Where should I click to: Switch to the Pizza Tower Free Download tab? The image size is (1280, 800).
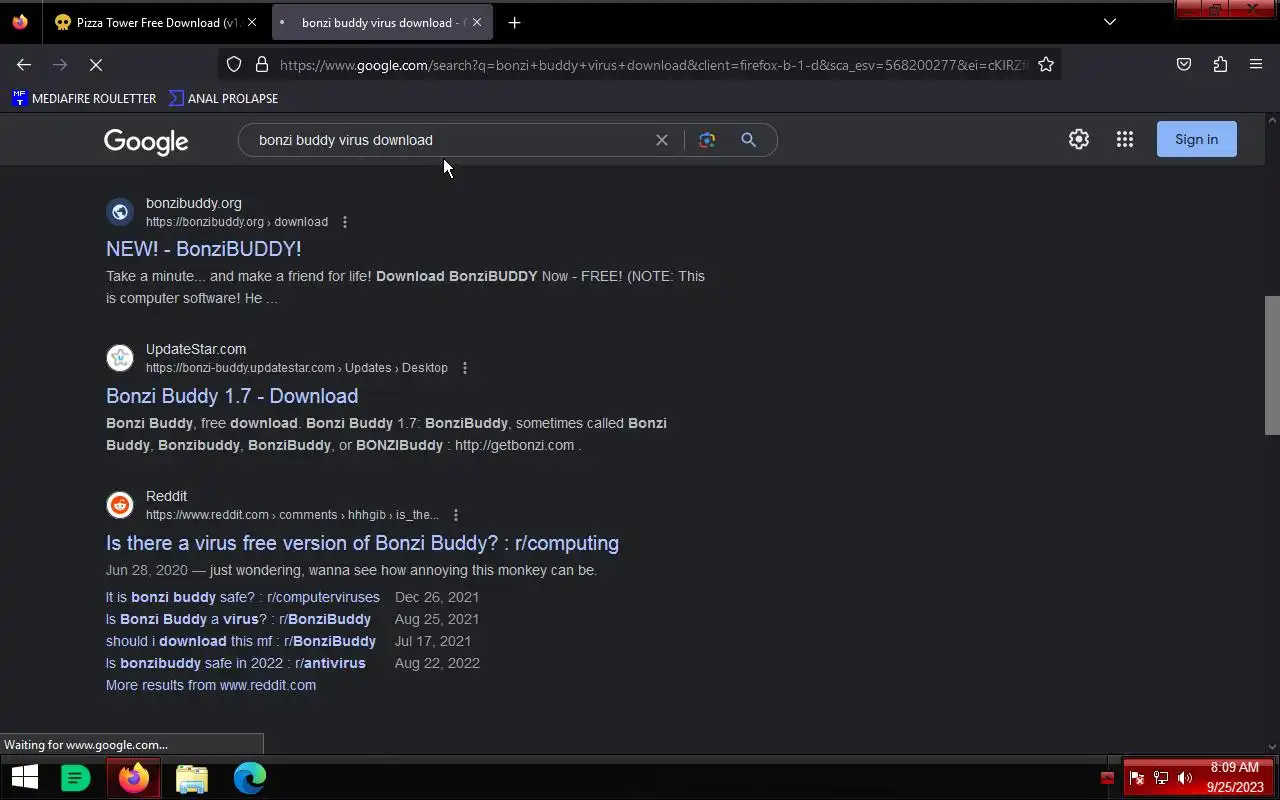coord(156,22)
